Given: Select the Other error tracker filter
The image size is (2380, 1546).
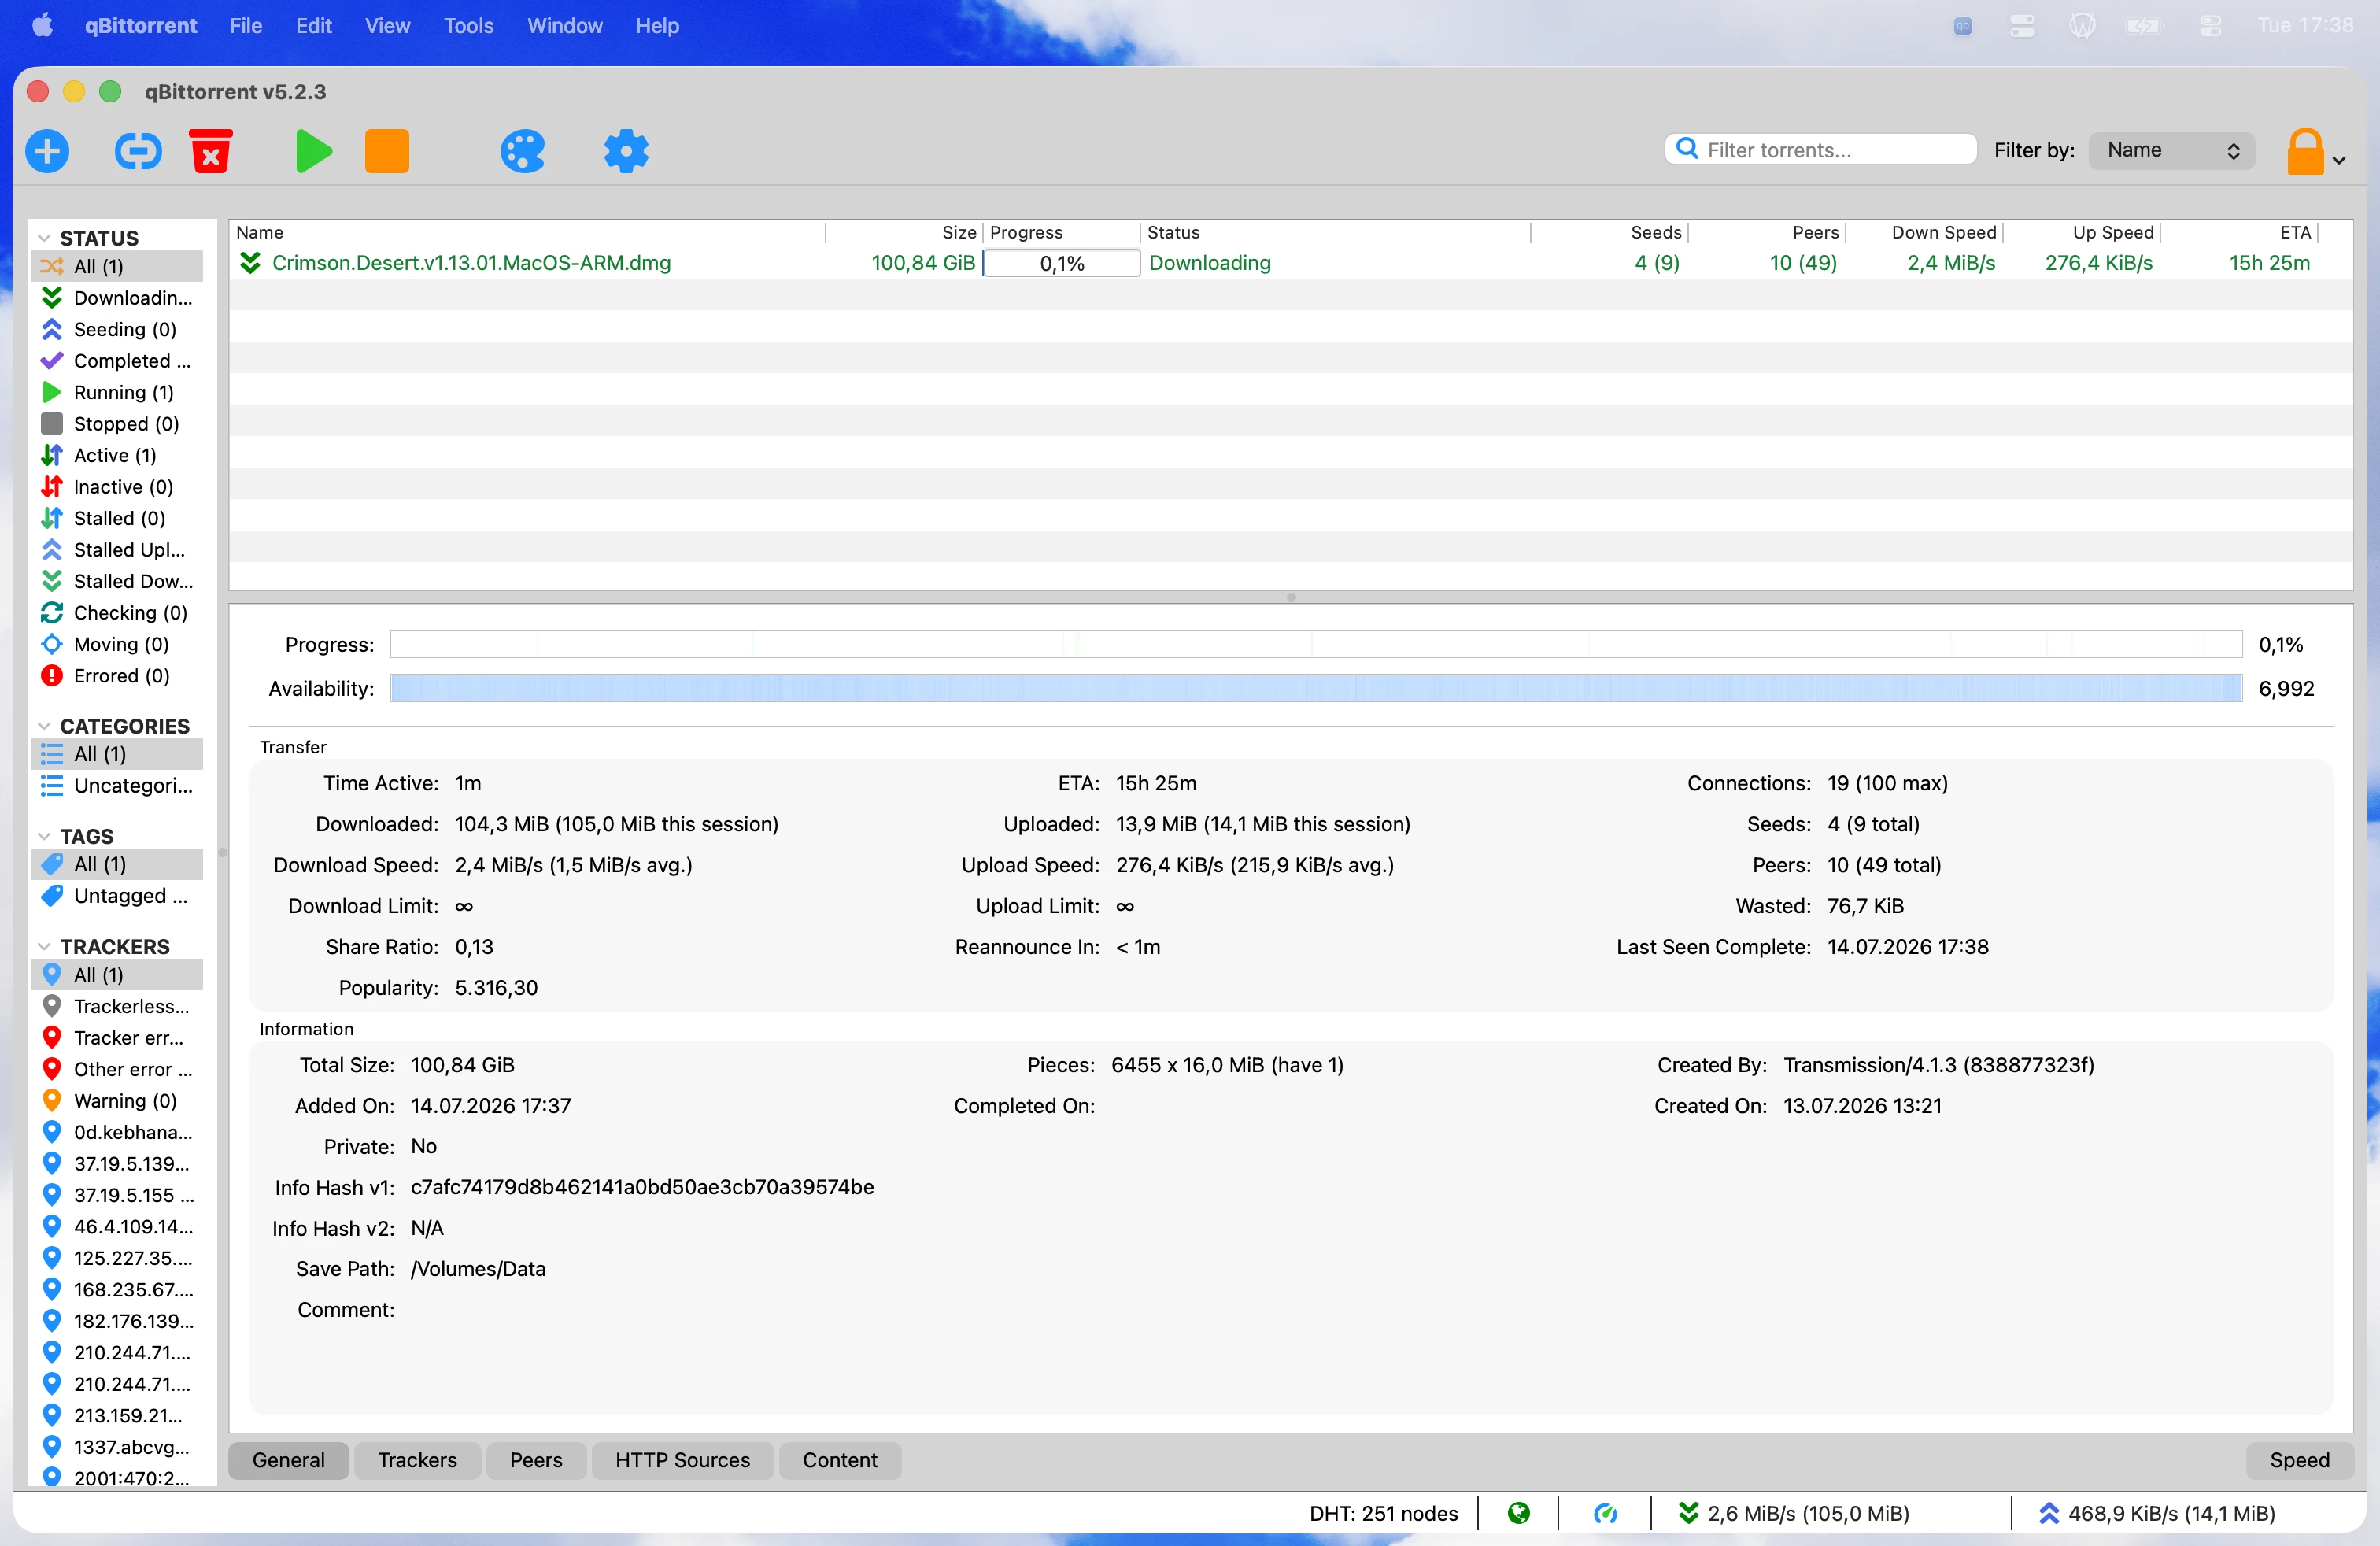Looking at the screenshot, I should pos(118,1069).
